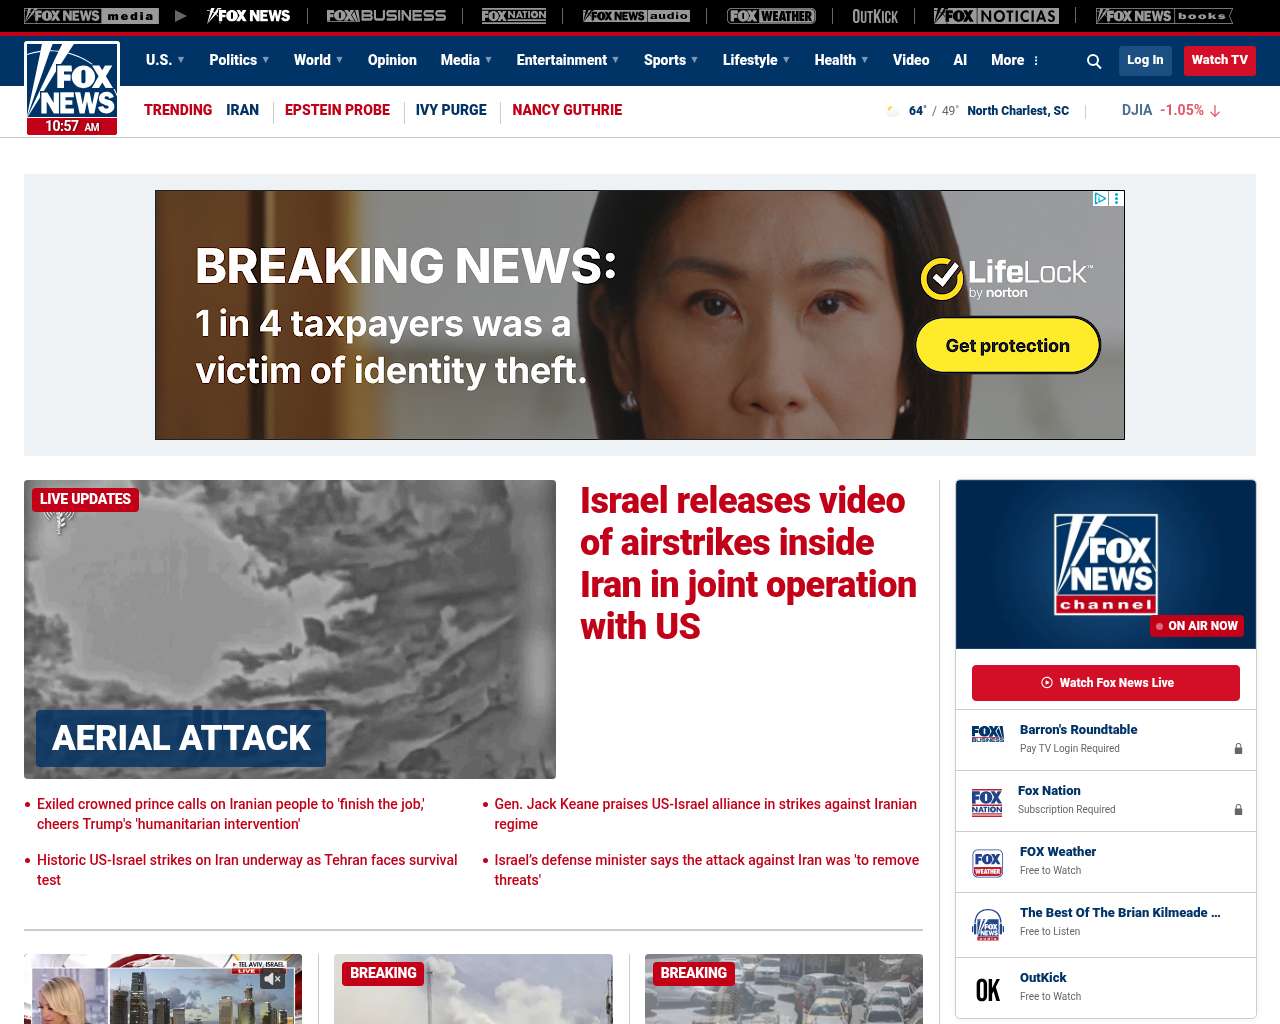Click the Fox News top bar logo
Viewport: 1280px width, 1024px height.
click(248, 16)
